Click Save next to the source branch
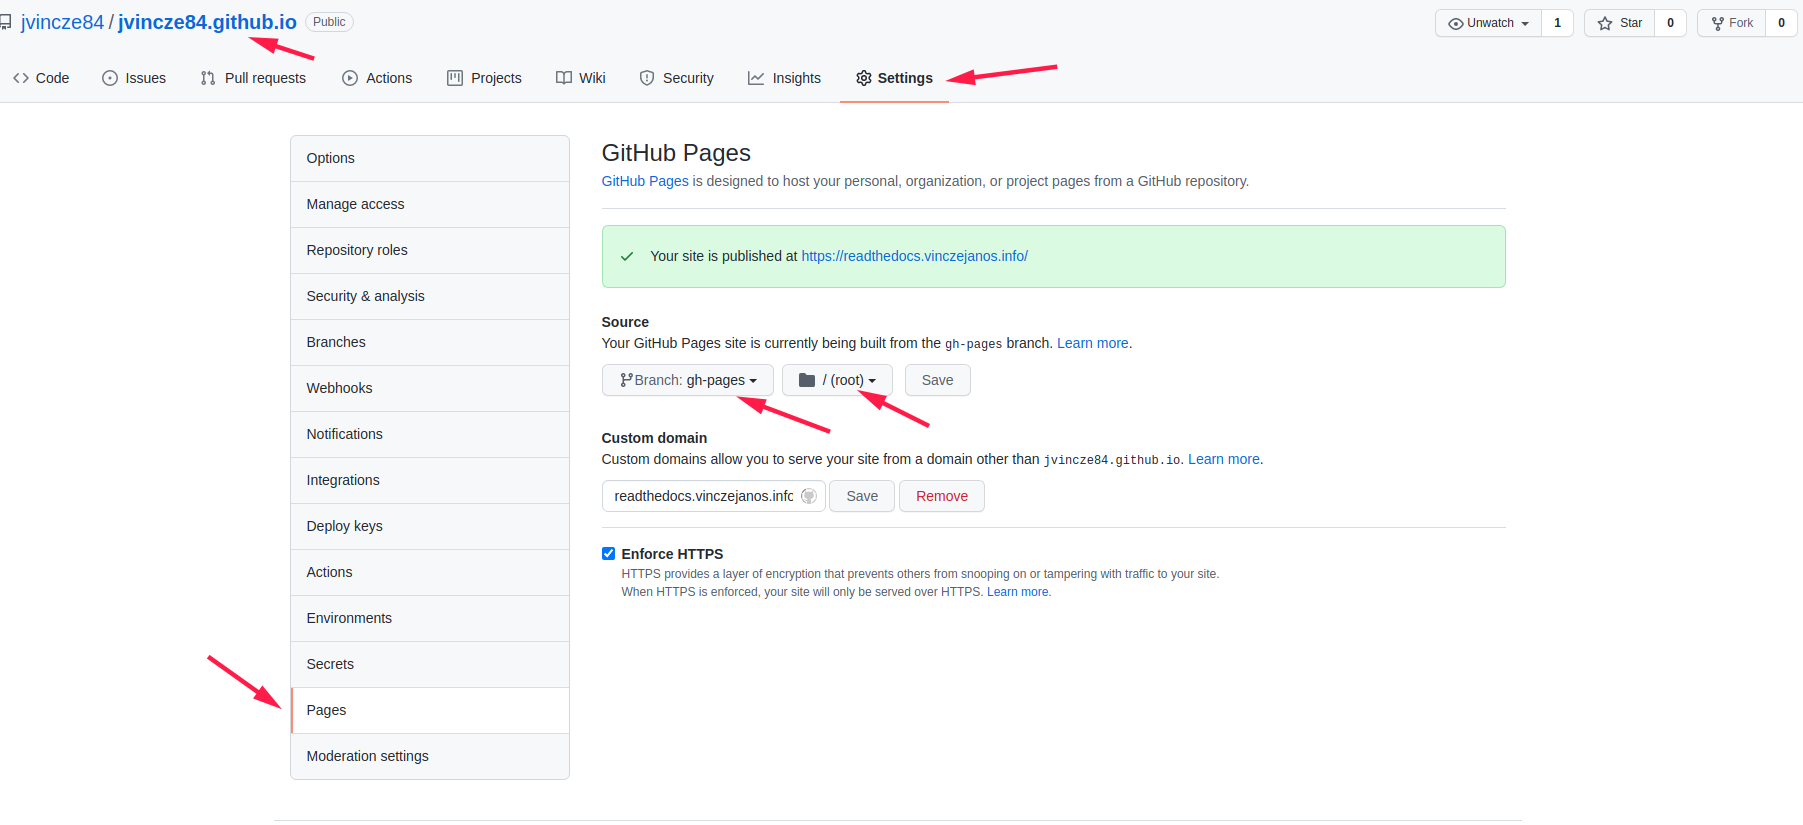This screenshot has width=1803, height=825. coord(937,380)
